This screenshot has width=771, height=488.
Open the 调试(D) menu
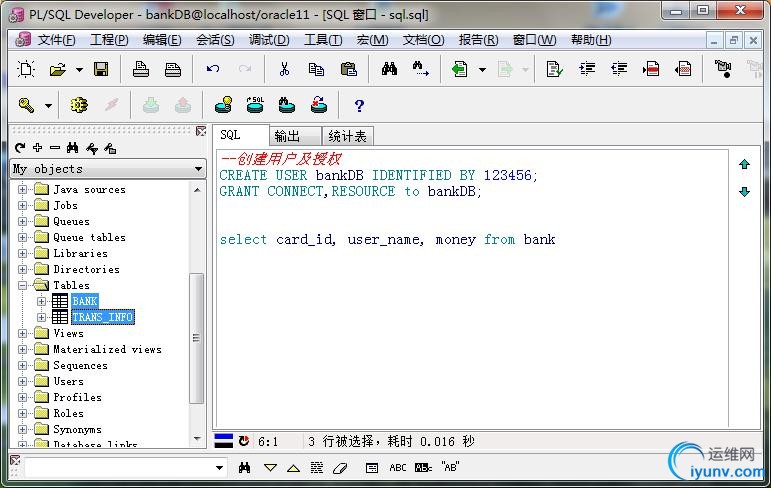[x=268, y=40]
